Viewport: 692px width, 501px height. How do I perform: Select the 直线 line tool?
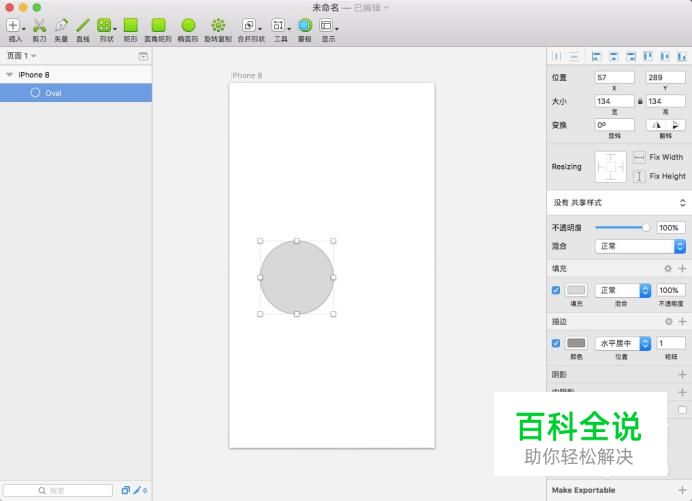click(x=83, y=25)
